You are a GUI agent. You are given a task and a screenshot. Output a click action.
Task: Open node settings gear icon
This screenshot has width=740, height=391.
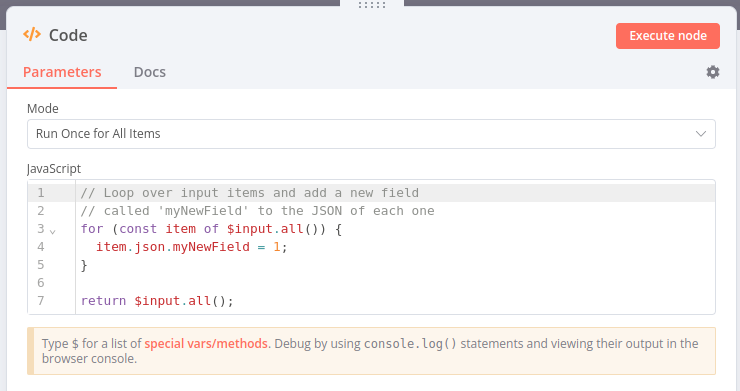point(713,72)
